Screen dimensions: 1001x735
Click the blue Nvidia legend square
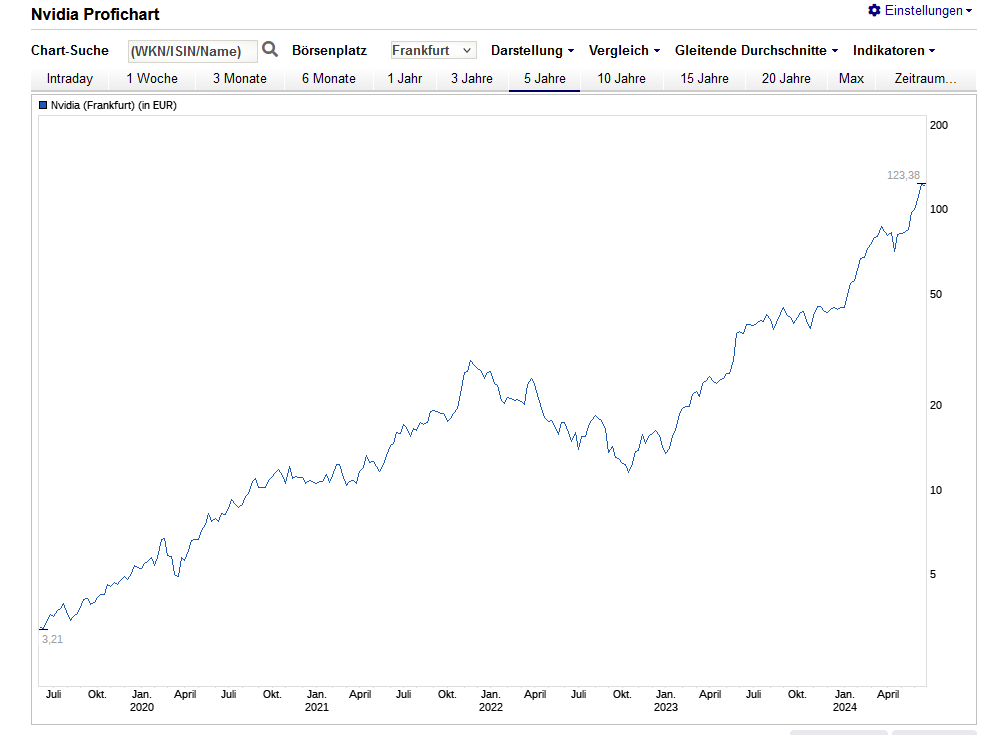click(43, 105)
